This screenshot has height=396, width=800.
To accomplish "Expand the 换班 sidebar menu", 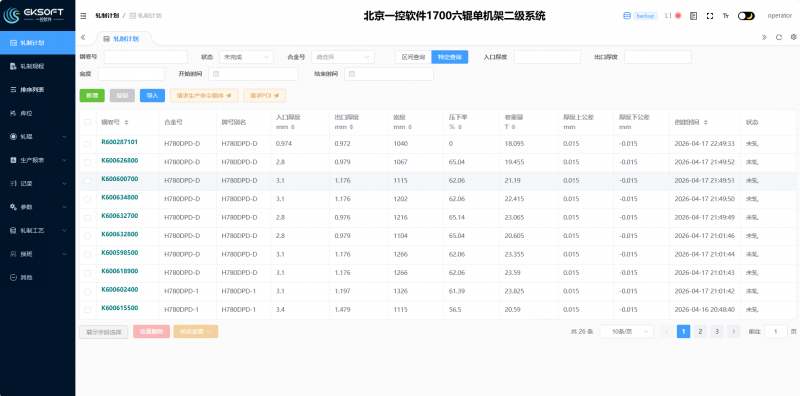I will [38, 254].
